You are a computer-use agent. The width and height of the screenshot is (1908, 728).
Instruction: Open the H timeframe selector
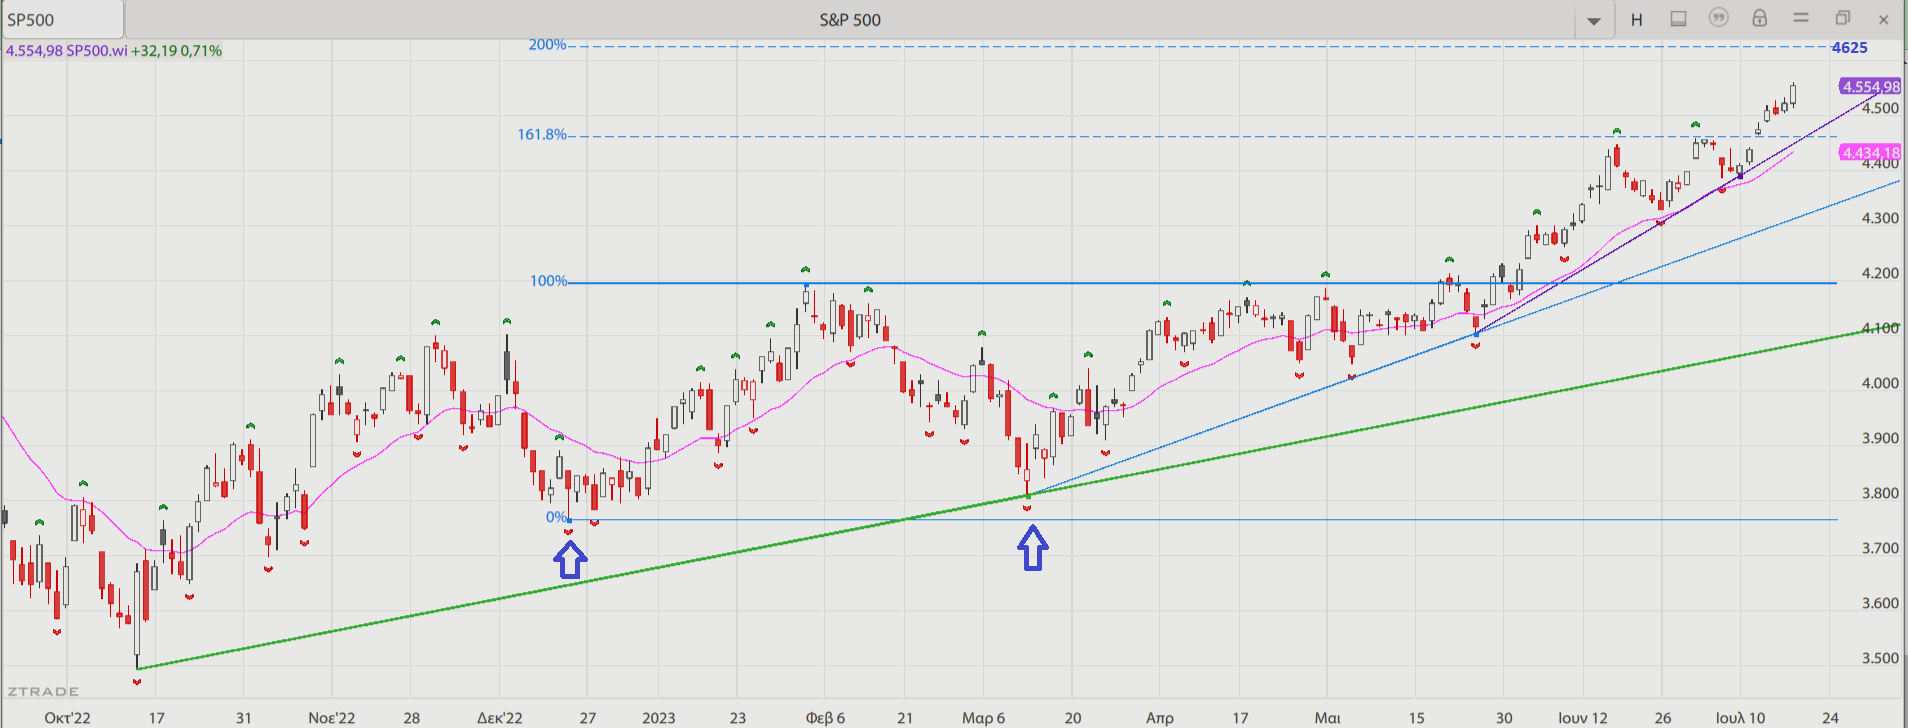[1637, 19]
